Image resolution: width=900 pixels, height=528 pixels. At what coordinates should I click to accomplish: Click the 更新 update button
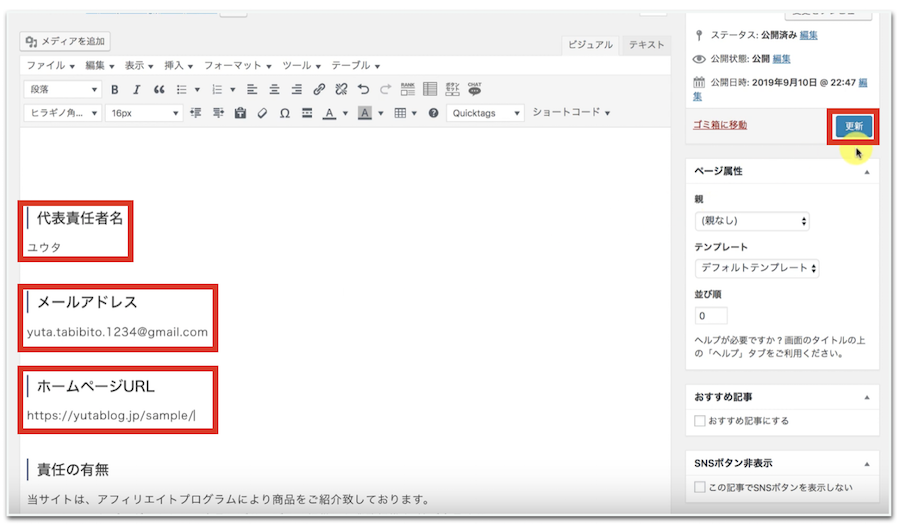tap(853, 127)
